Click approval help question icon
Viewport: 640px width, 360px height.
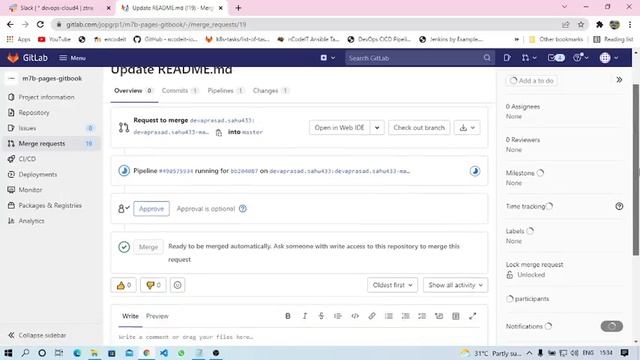click(243, 209)
